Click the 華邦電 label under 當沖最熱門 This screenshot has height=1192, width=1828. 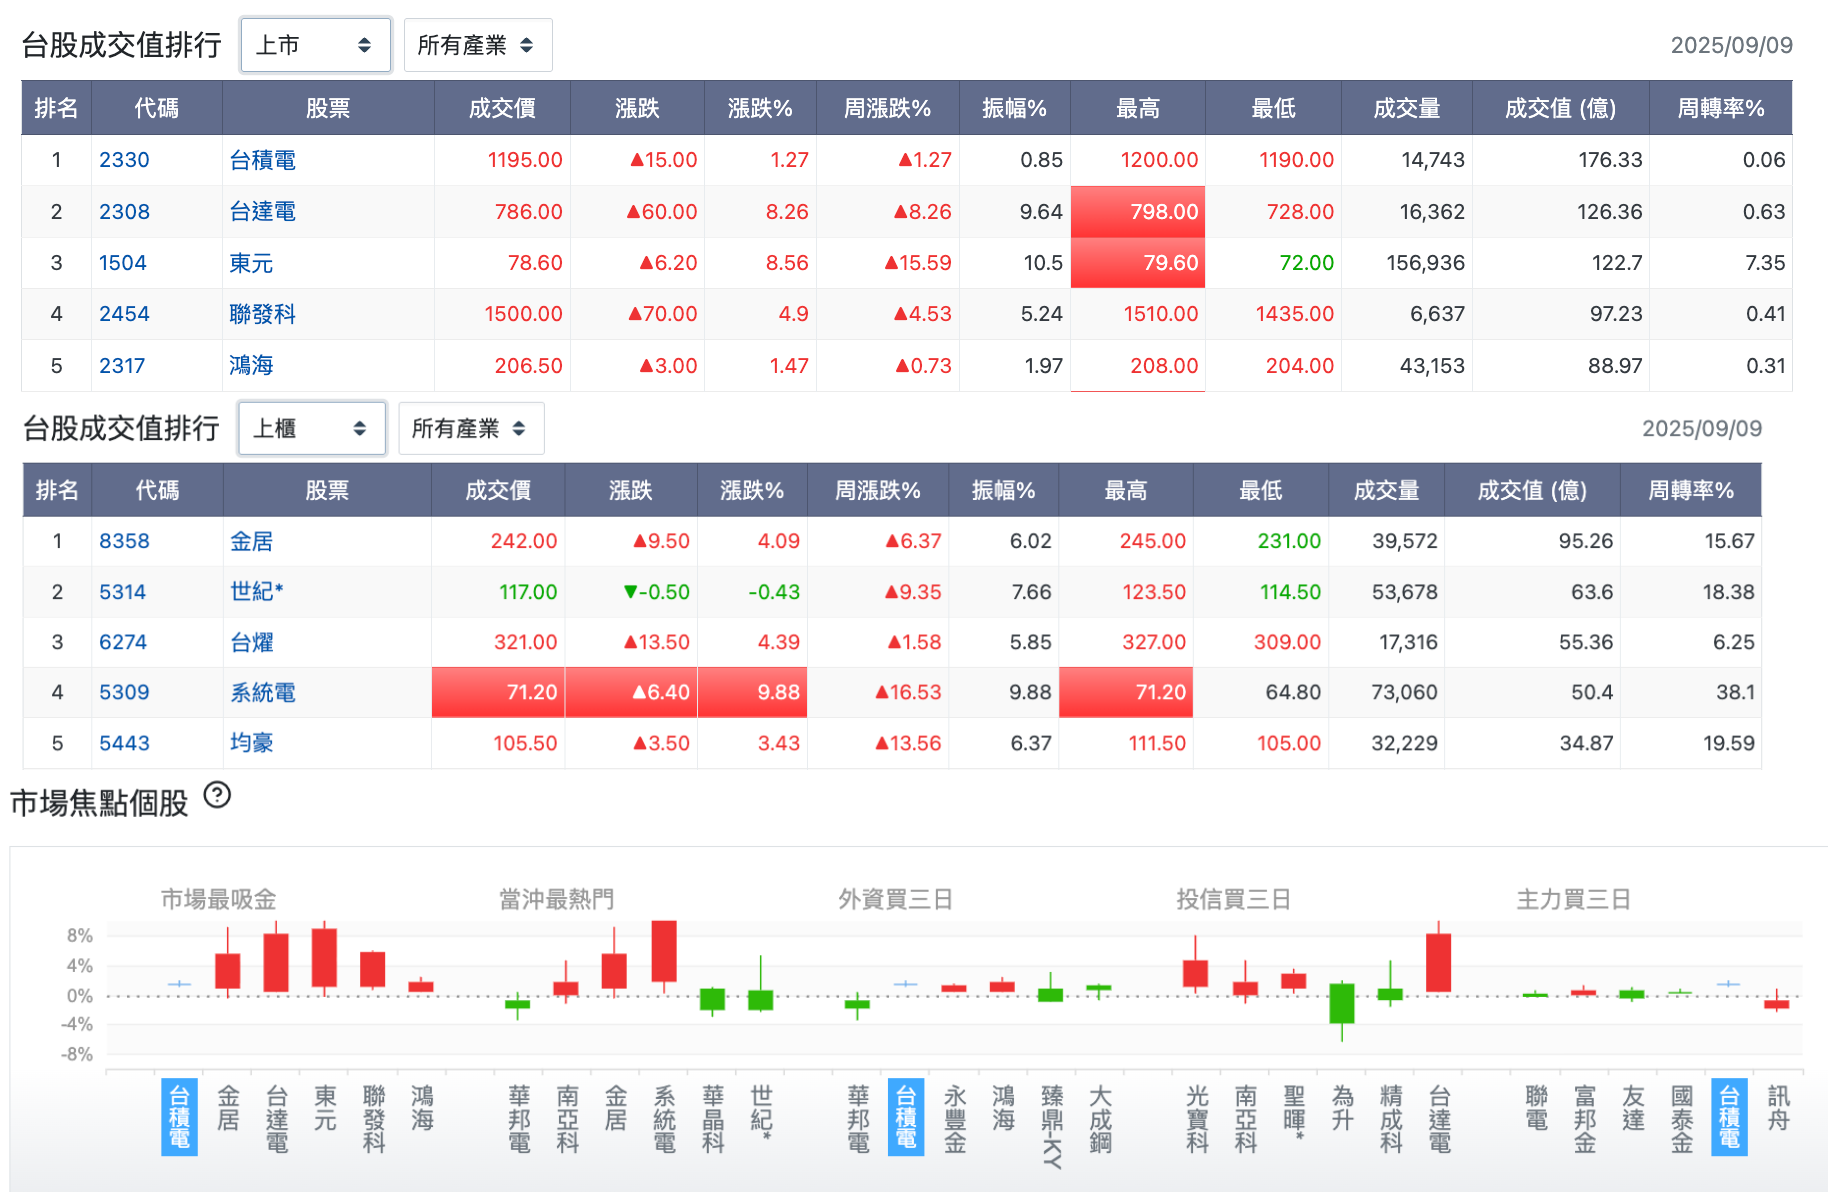tap(519, 1119)
